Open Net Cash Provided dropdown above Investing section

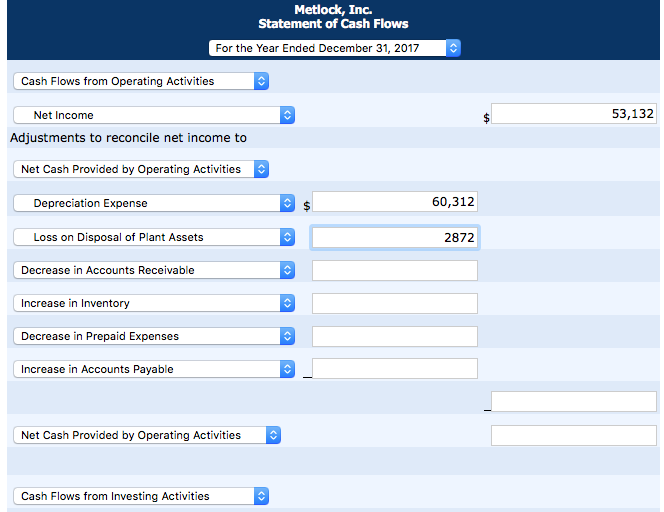pyautogui.click(x=147, y=435)
